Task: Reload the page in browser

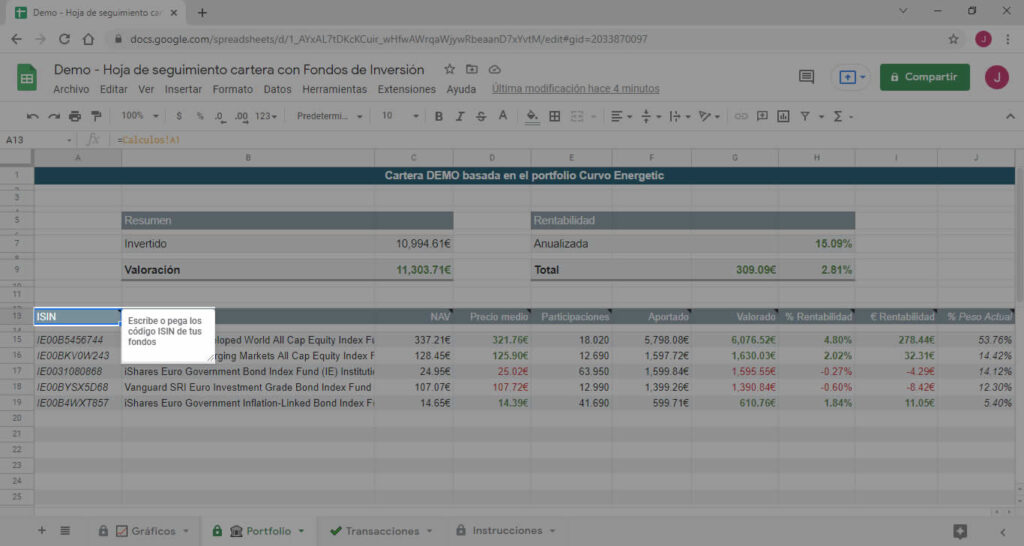Action: [64, 39]
